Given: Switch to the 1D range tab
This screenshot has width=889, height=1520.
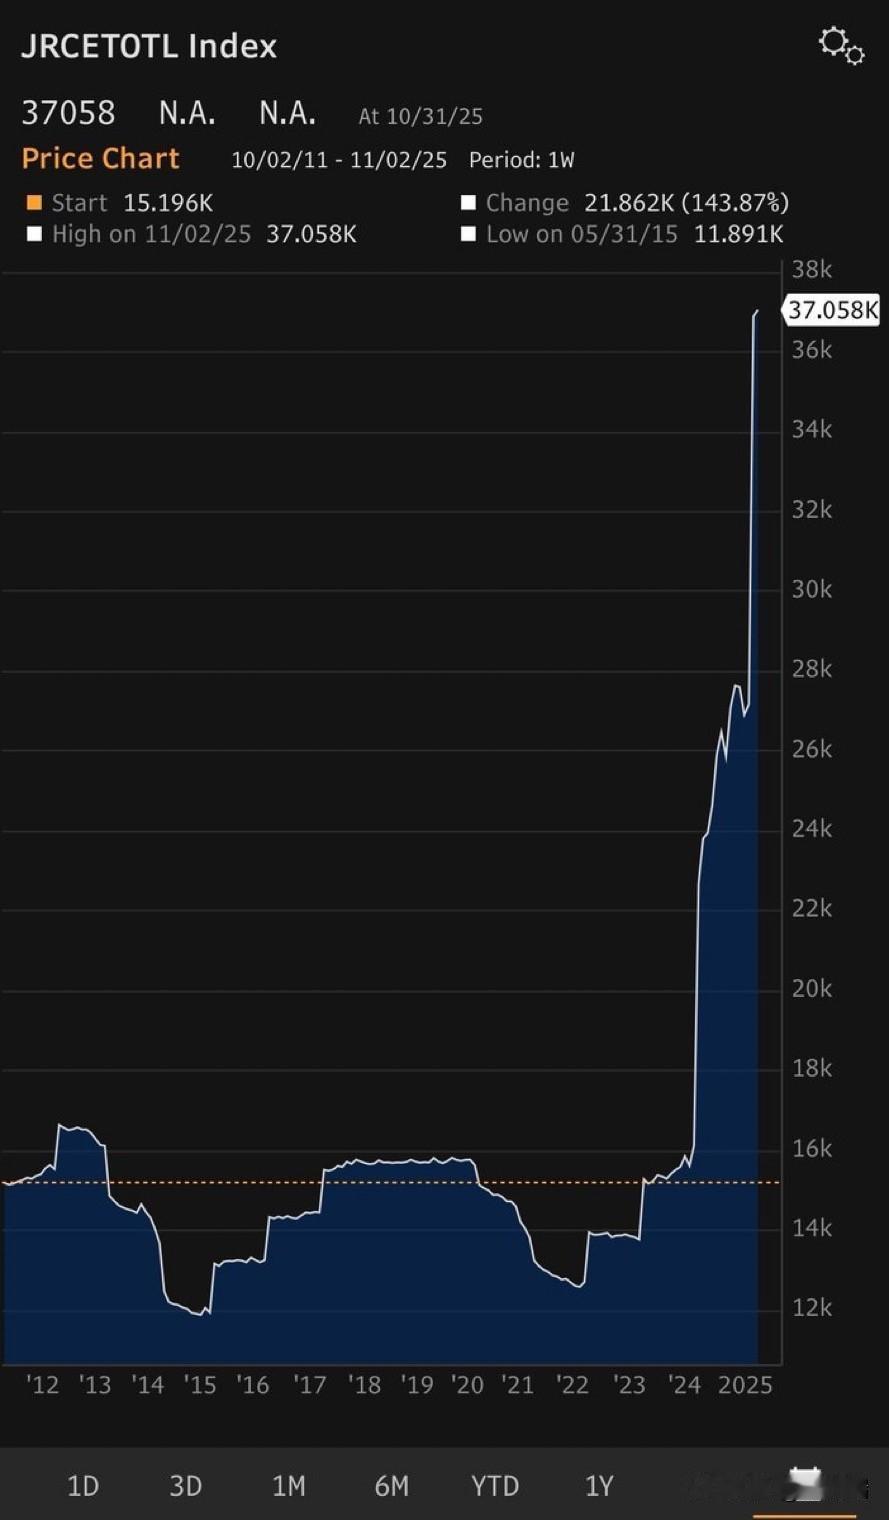Looking at the screenshot, I should tap(83, 1486).
